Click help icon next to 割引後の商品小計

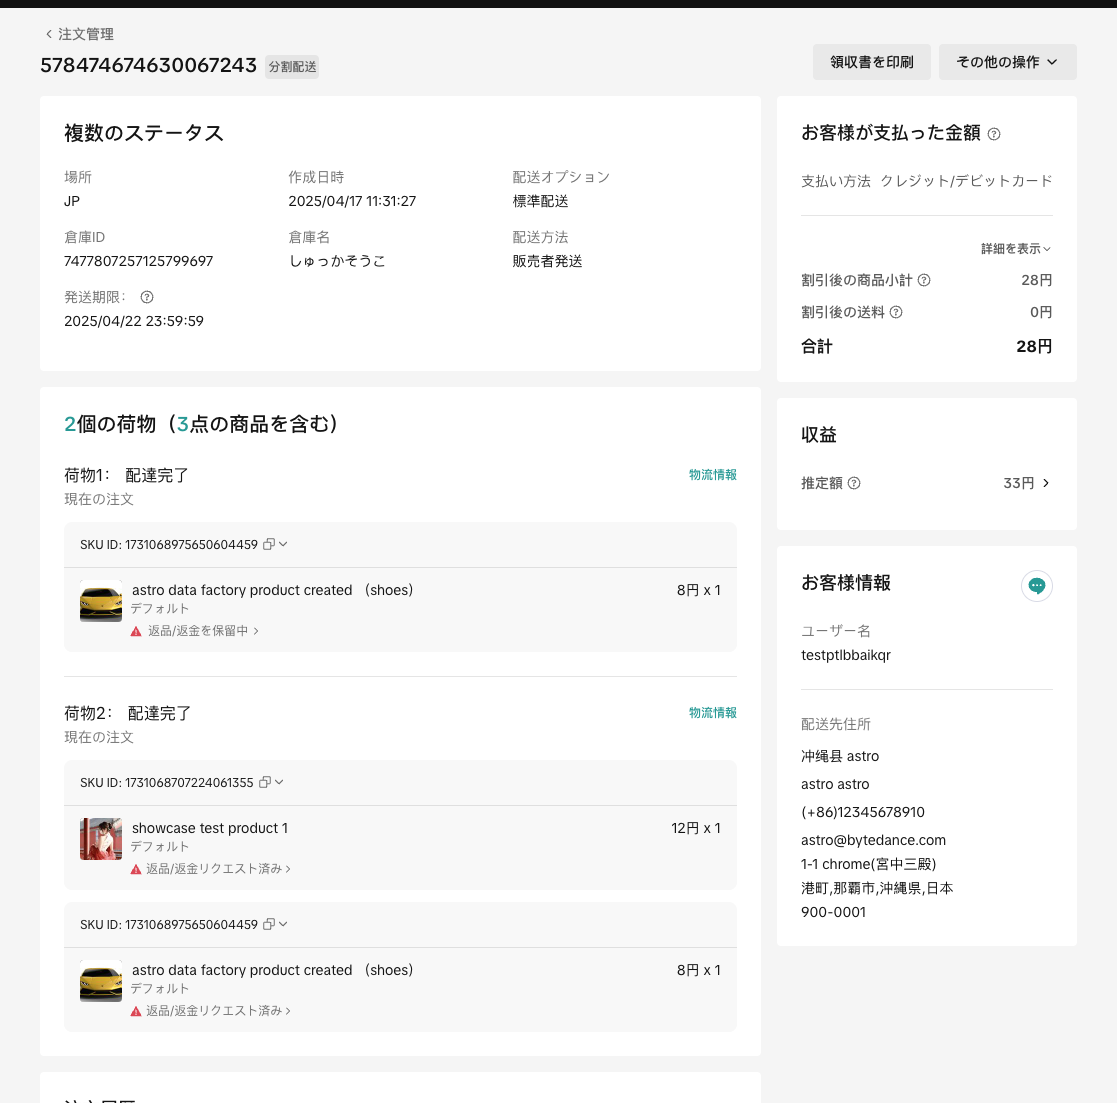pyautogui.click(x=924, y=280)
